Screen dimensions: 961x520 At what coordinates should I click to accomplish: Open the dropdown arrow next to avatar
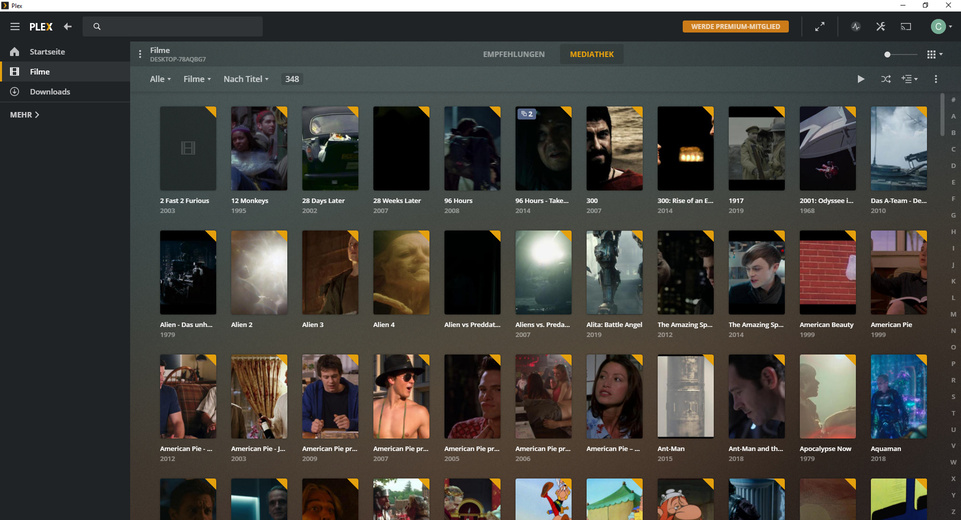(951, 26)
